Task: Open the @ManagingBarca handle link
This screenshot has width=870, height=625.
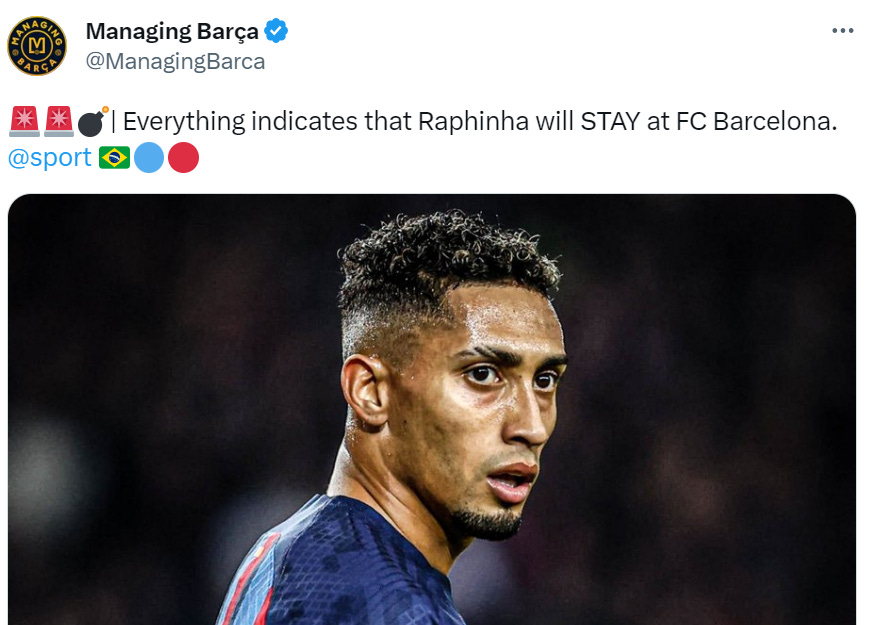Action: 175,62
